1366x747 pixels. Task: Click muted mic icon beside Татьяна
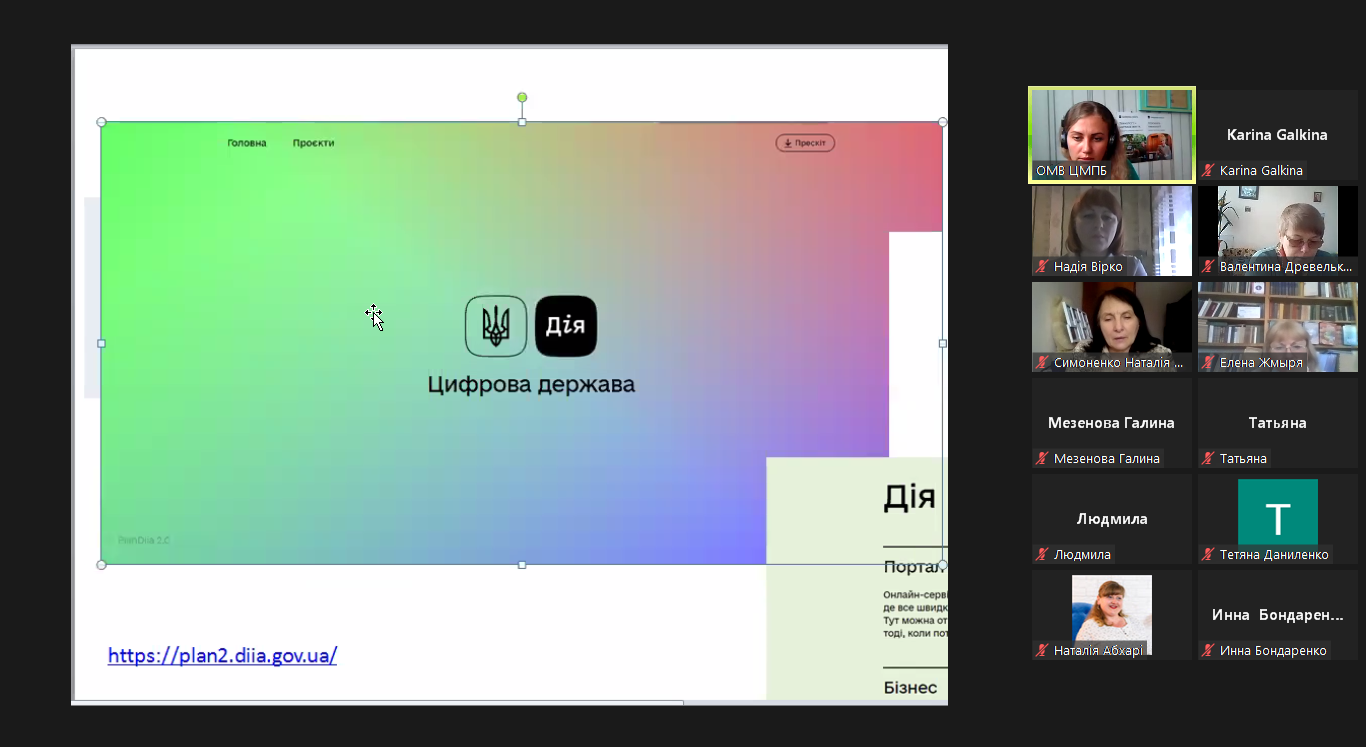1208,459
